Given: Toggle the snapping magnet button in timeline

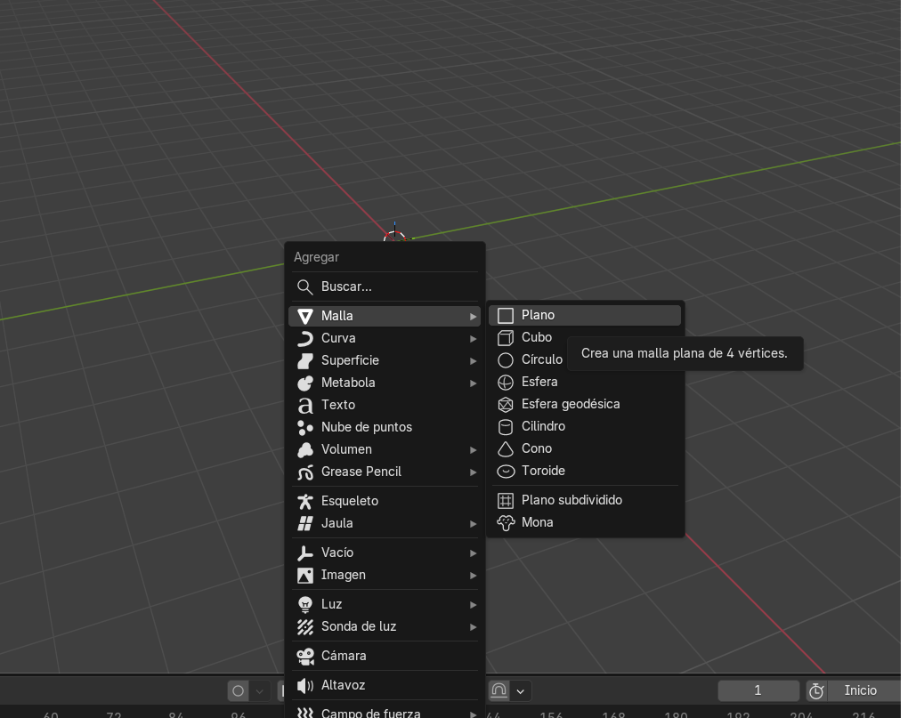Looking at the screenshot, I should pyautogui.click(x=498, y=691).
